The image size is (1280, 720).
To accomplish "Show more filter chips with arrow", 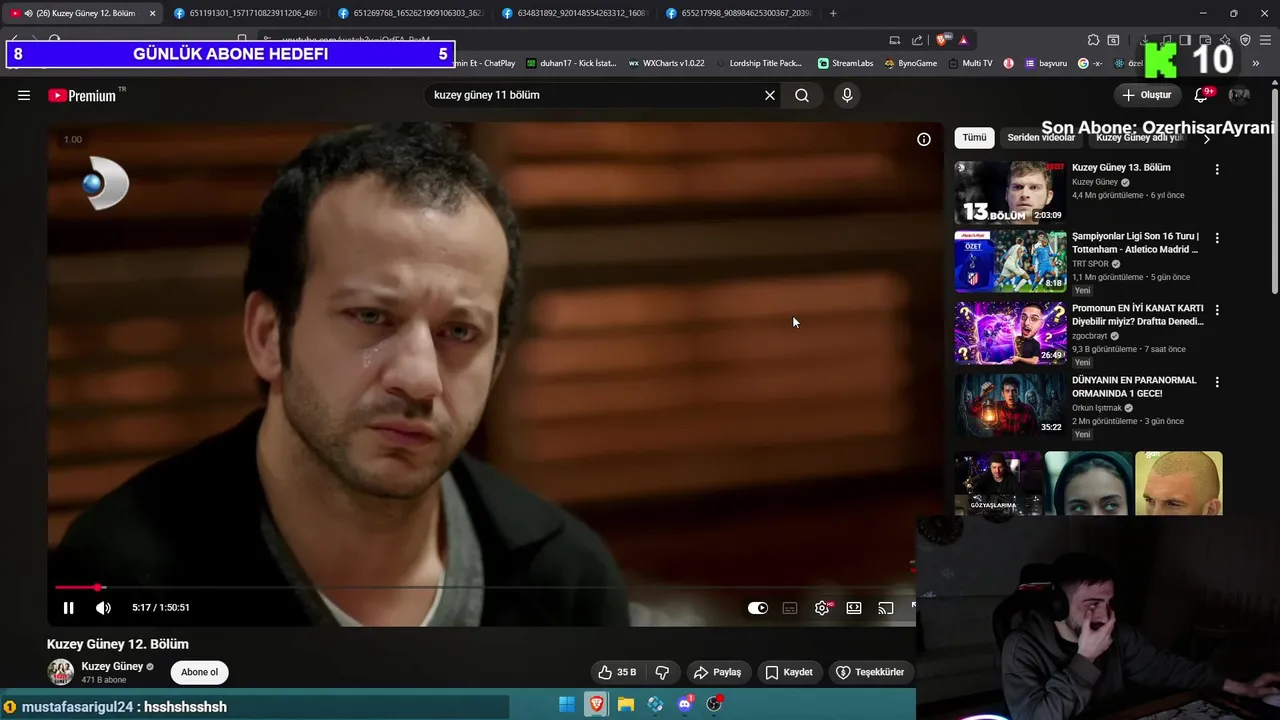I will pos(1206,139).
